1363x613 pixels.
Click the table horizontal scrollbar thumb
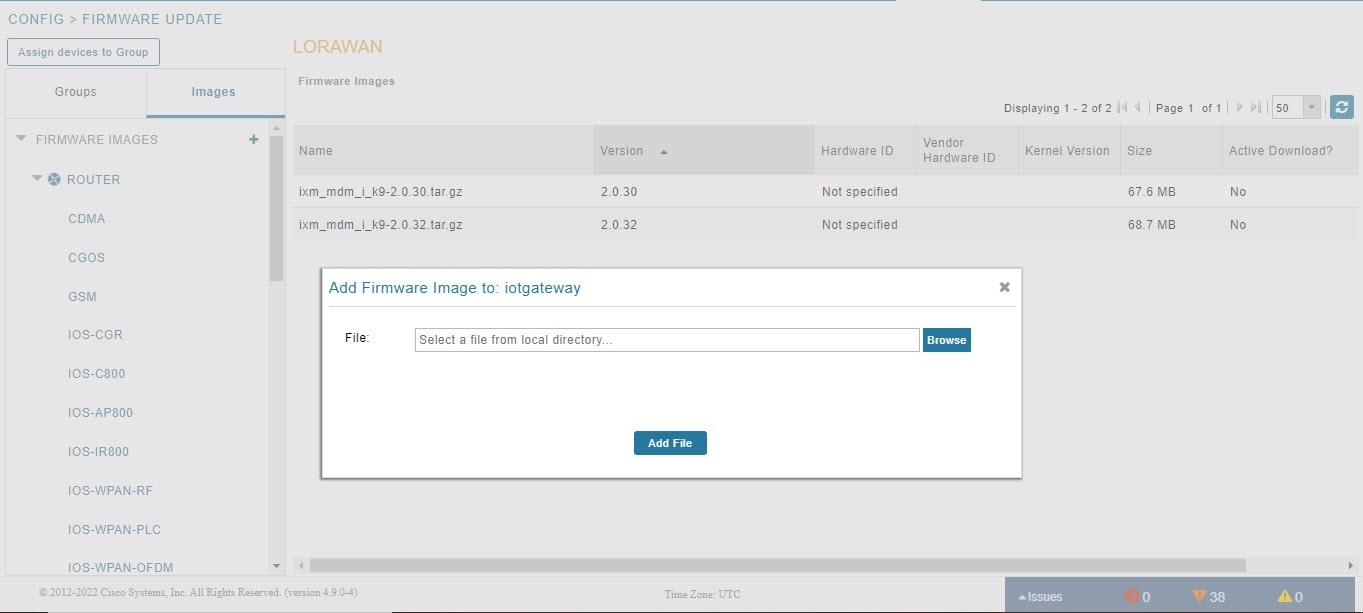tap(778, 566)
